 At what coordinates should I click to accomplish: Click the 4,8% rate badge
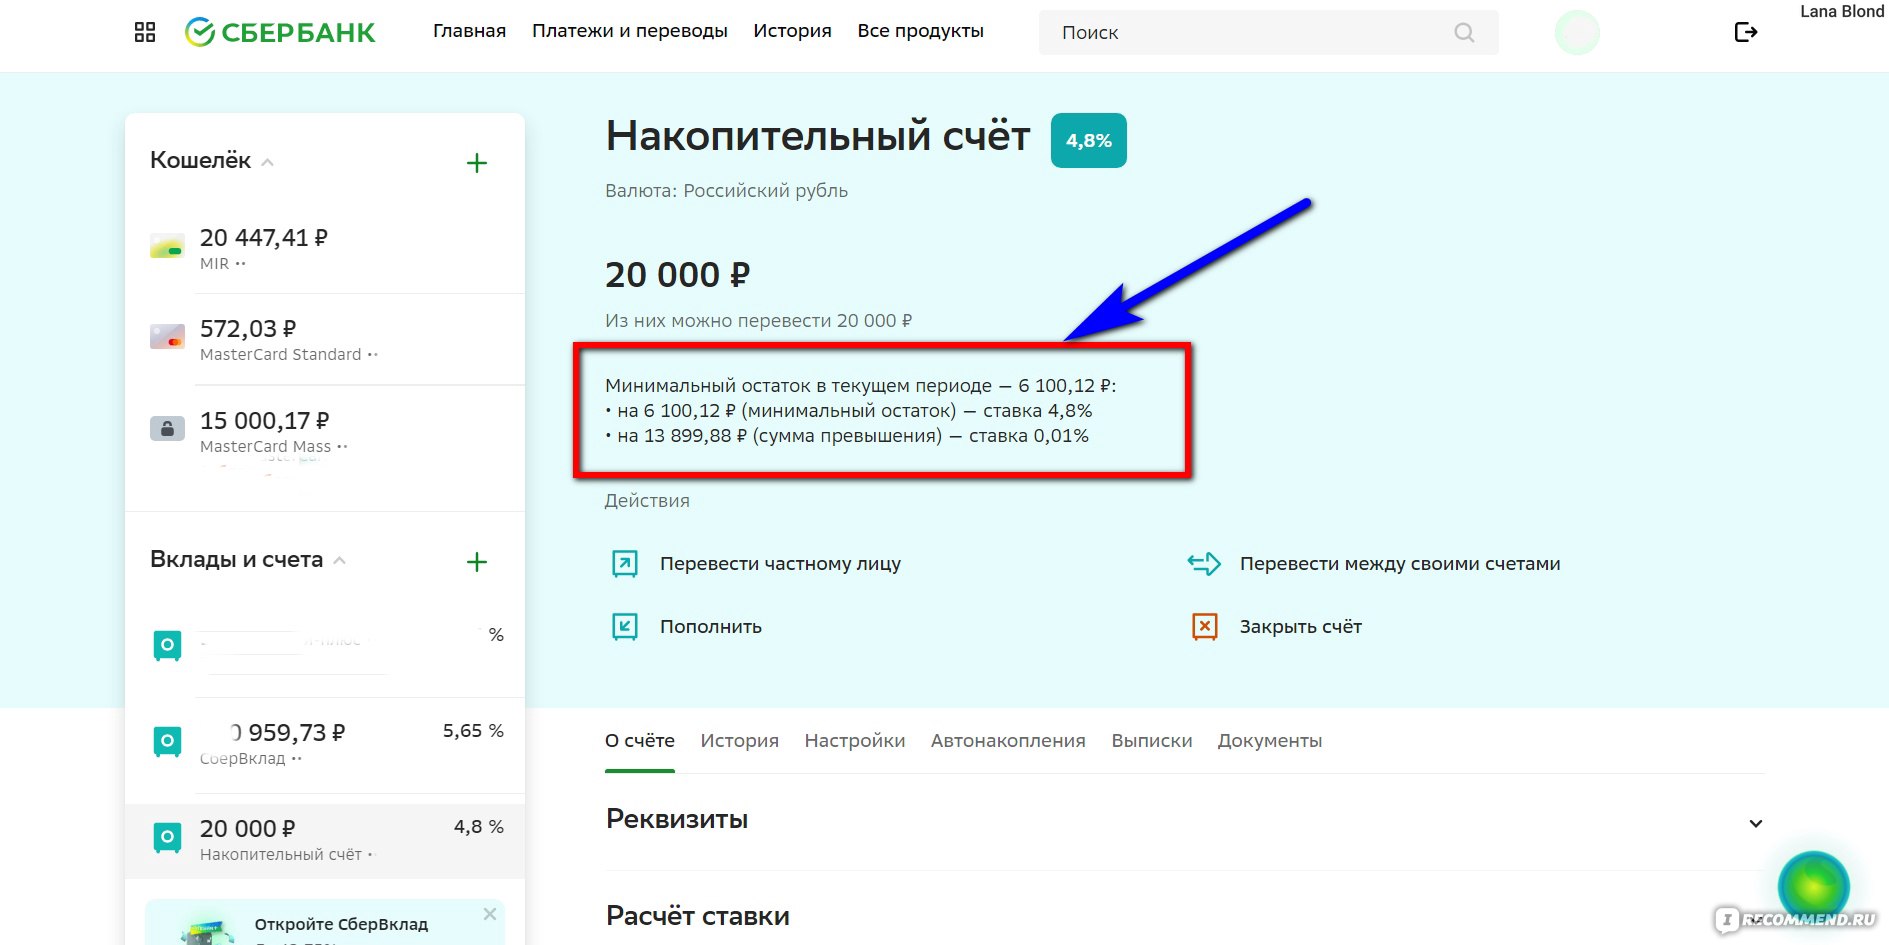[x=1089, y=141]
